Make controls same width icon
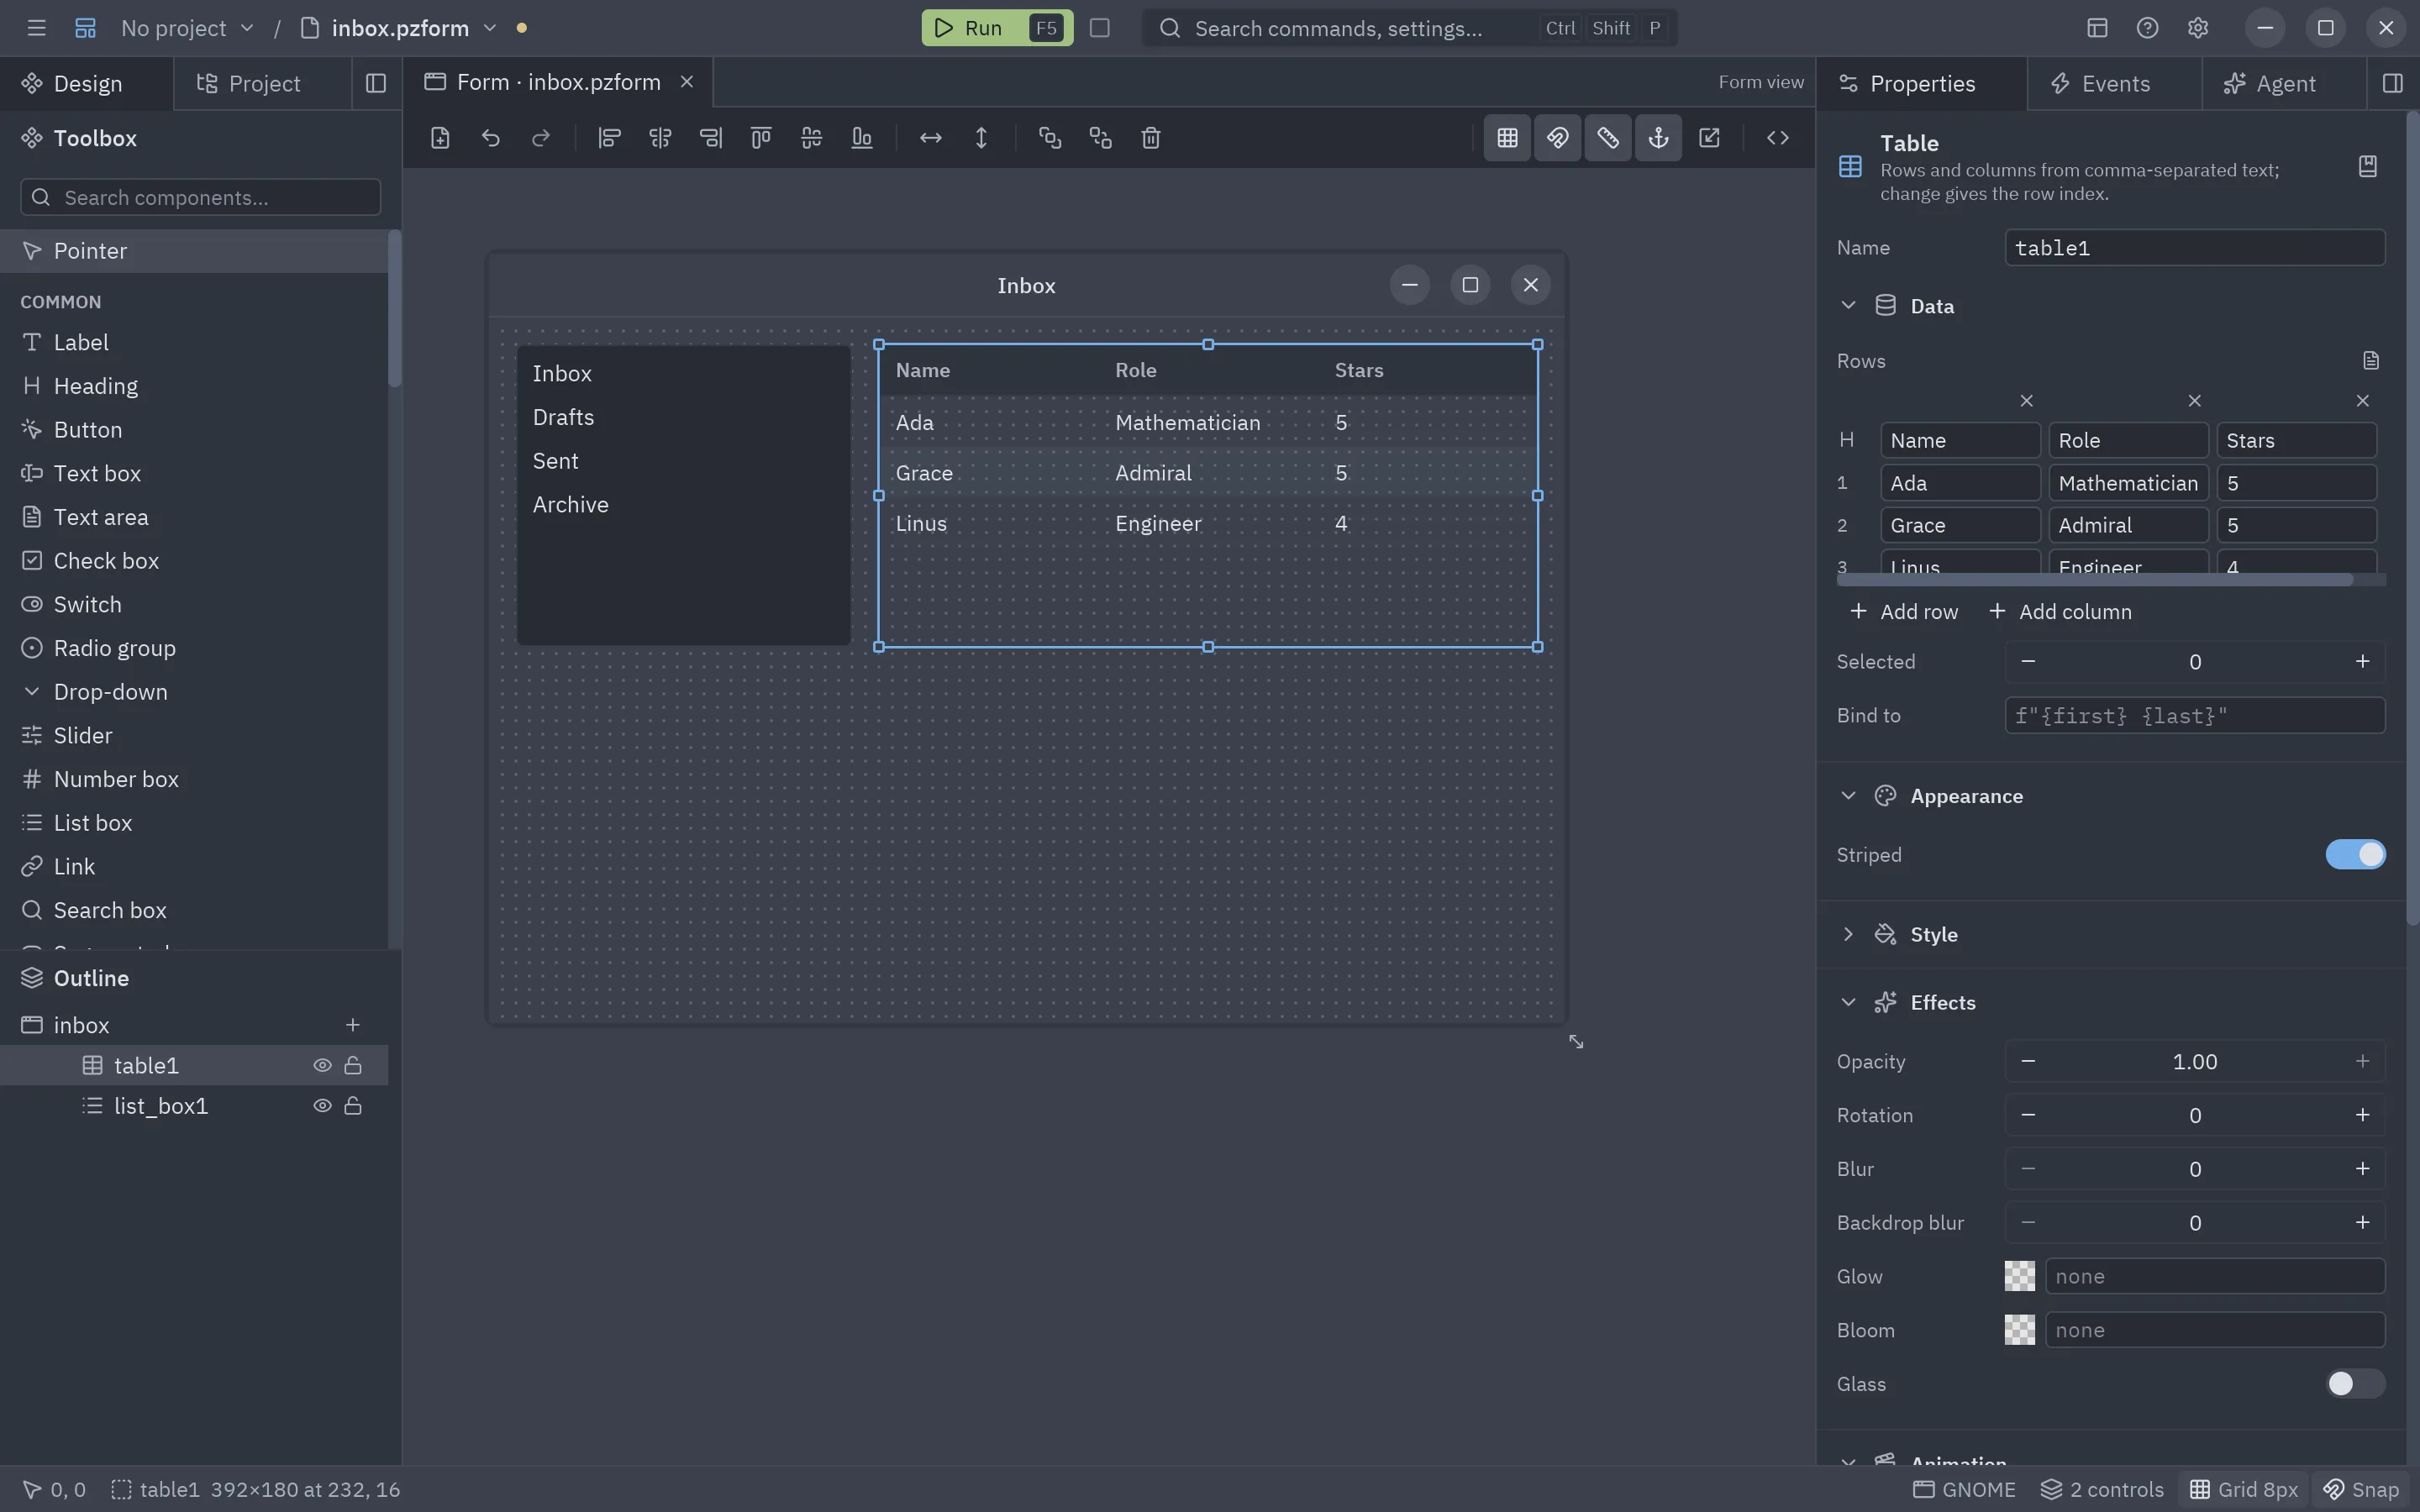Viewport: 2420px width, 1512px height. coord(930,138)
